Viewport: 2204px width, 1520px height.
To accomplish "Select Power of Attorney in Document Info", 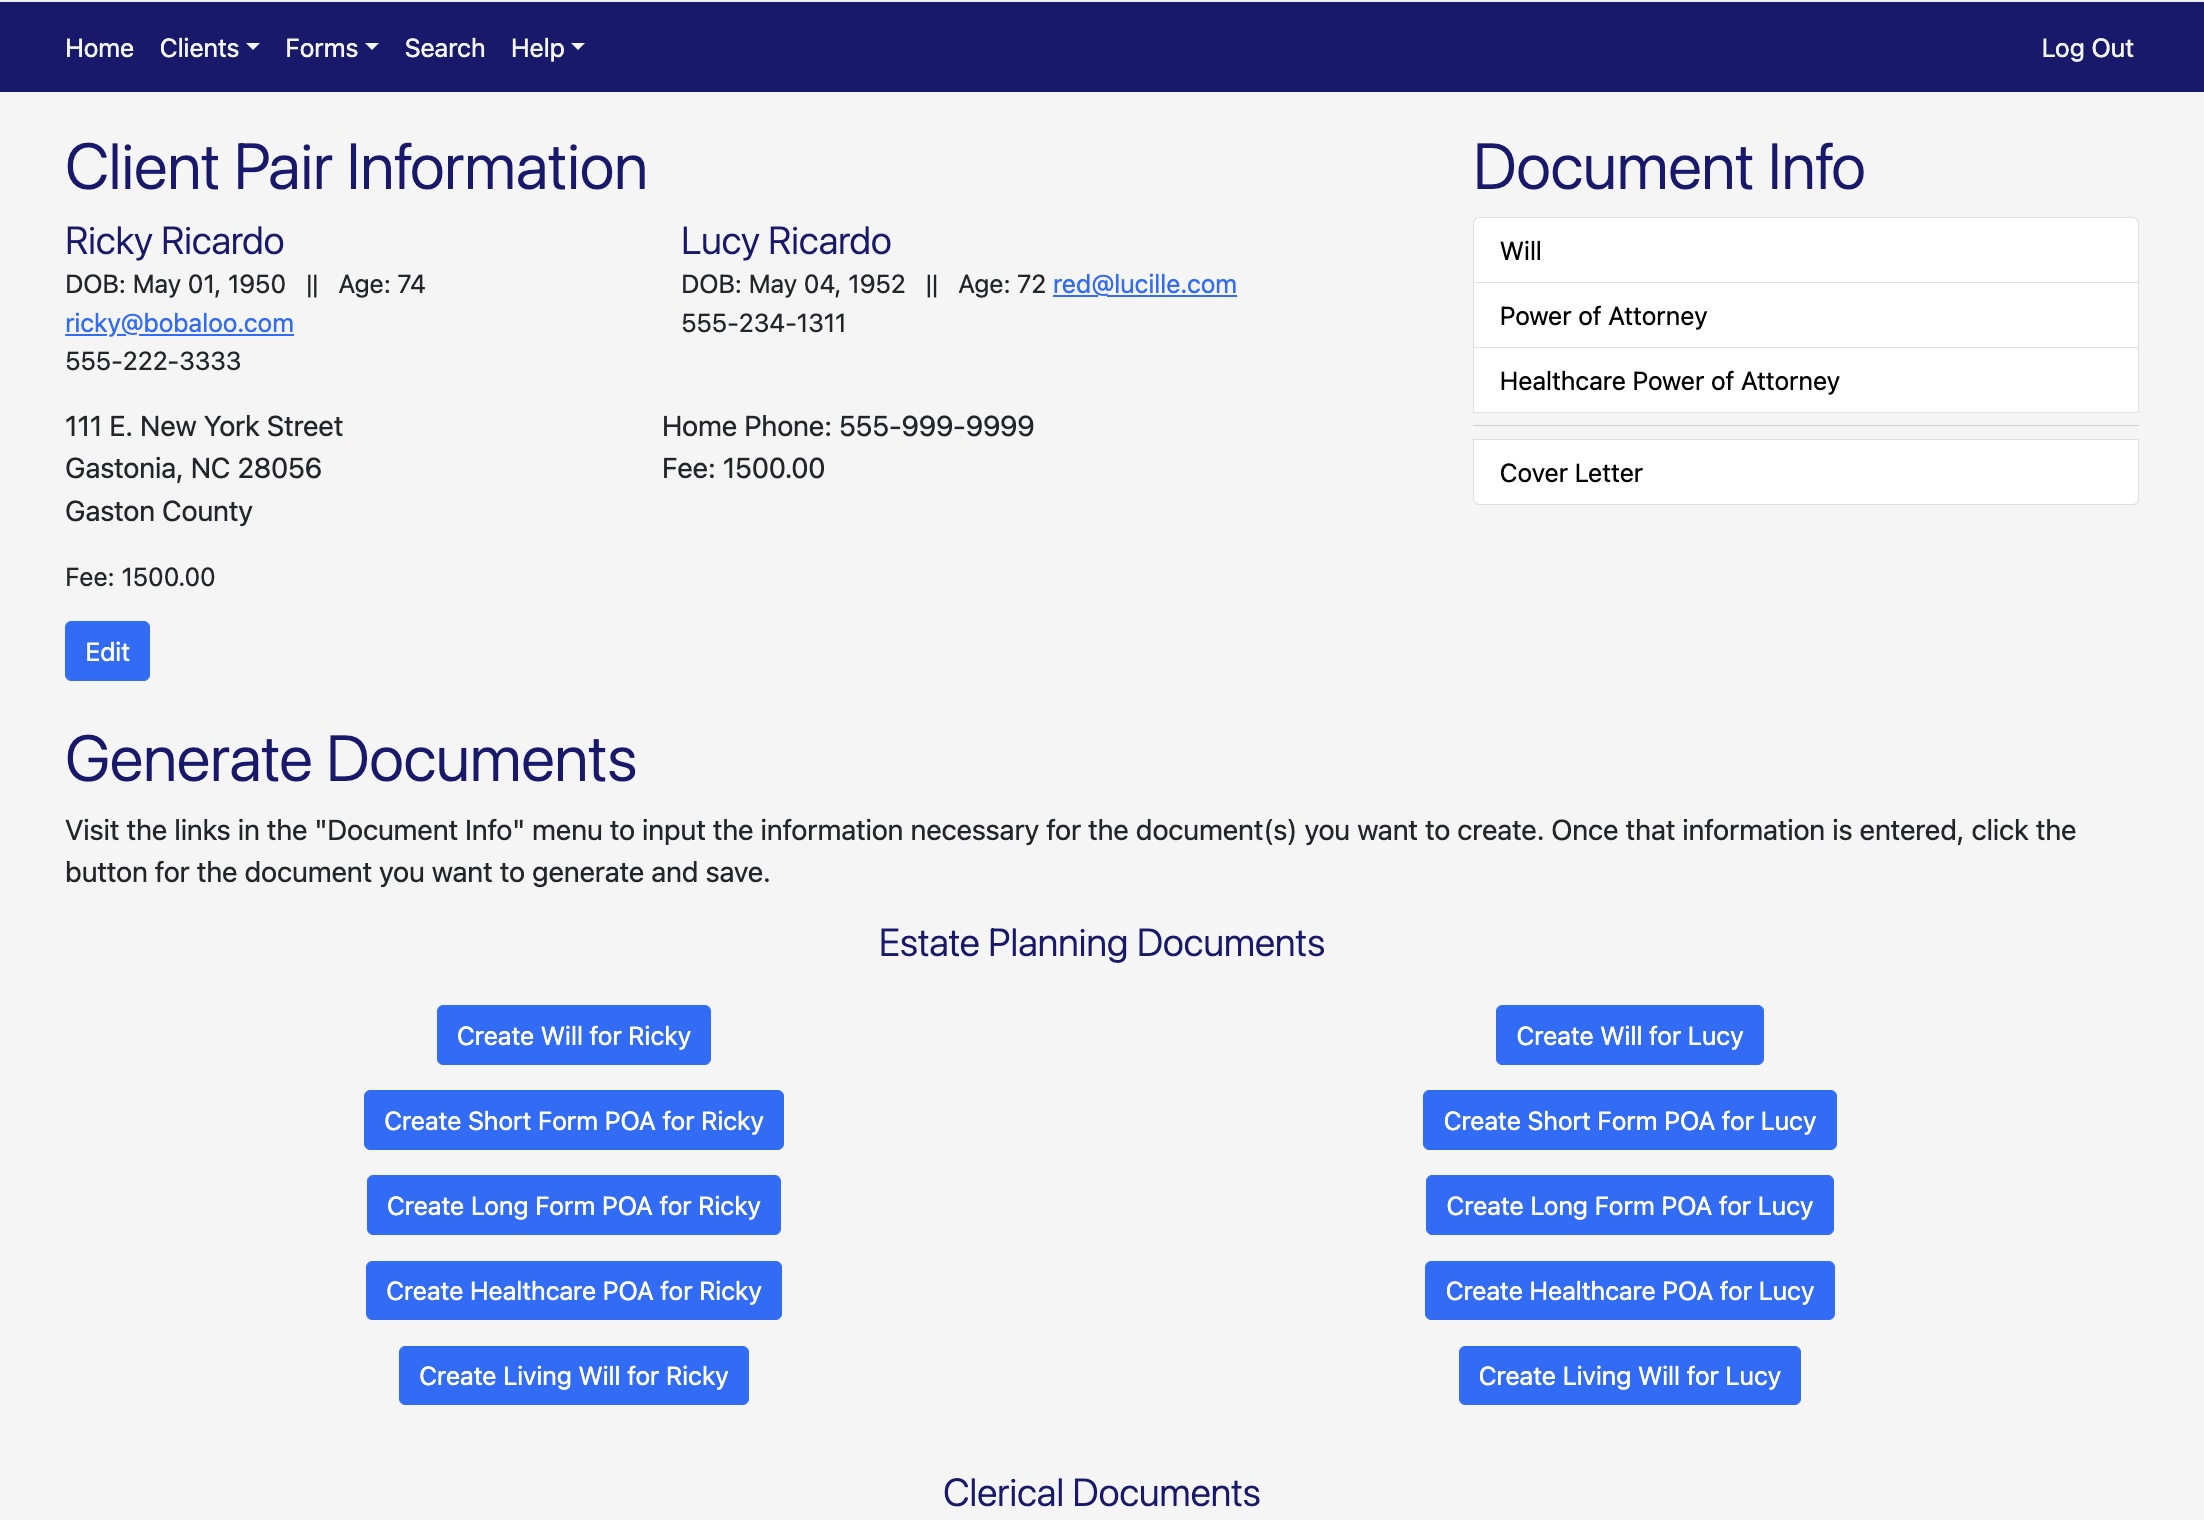I will pos(1805,316).
